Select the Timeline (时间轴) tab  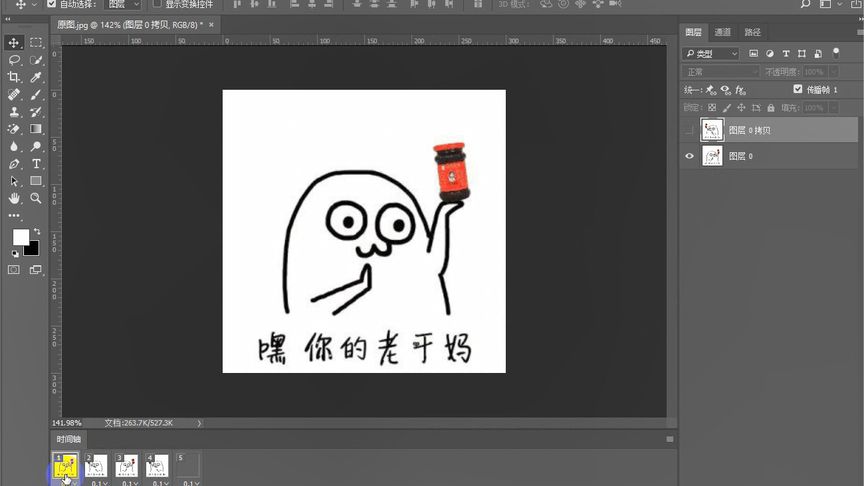pyautogui.click(x=68, y=439)
